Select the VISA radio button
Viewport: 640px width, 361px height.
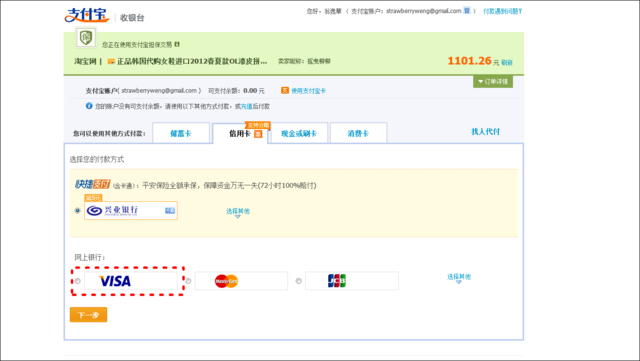[78, 281]
